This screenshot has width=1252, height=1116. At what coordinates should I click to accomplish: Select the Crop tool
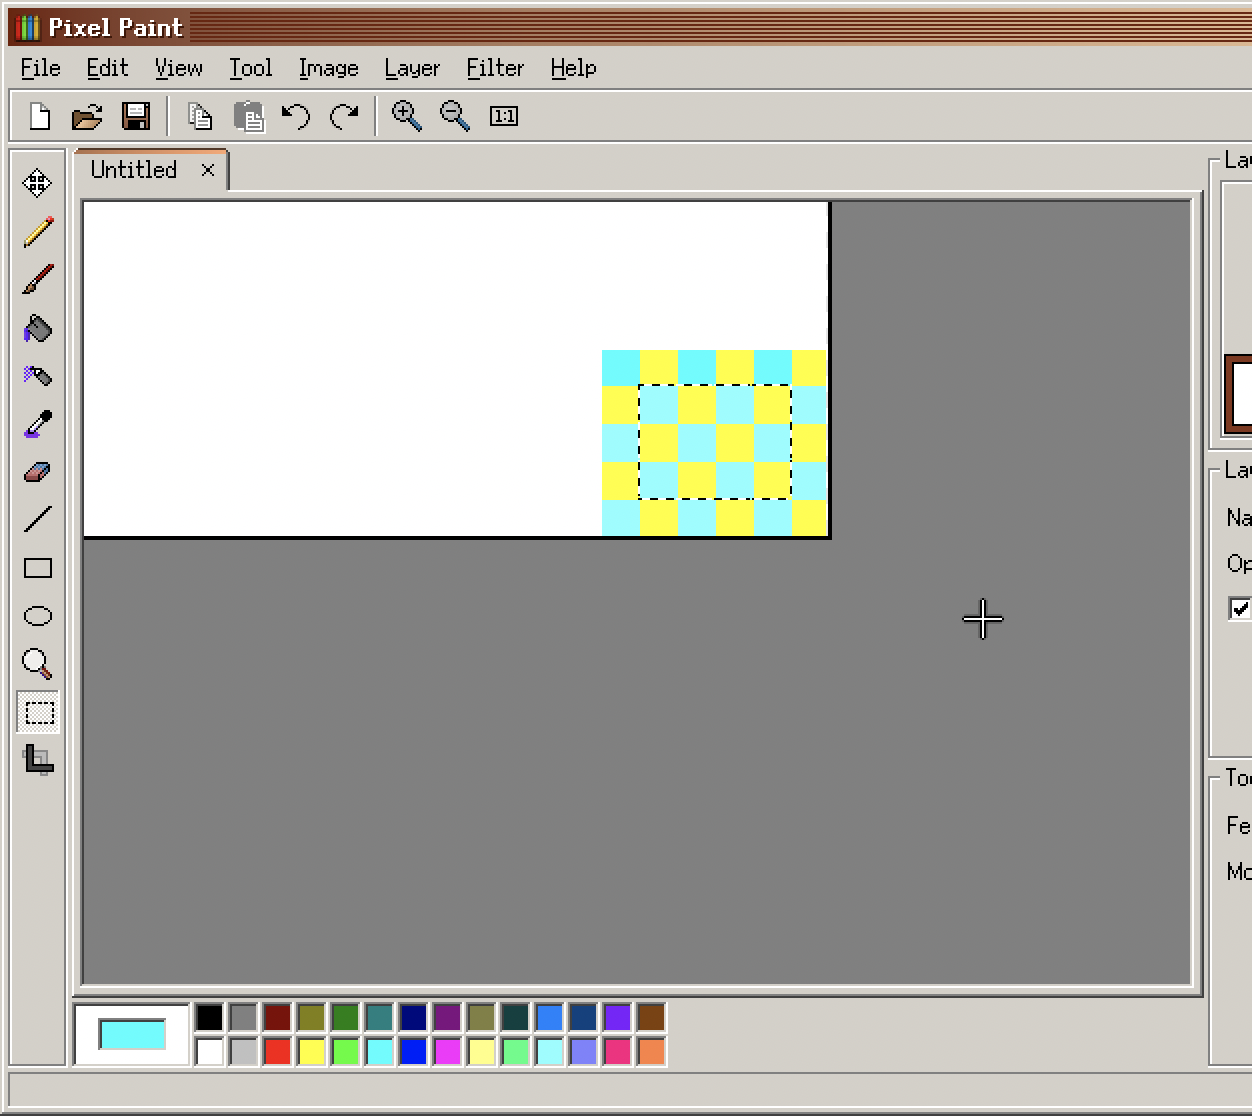(x=37, y=762)
